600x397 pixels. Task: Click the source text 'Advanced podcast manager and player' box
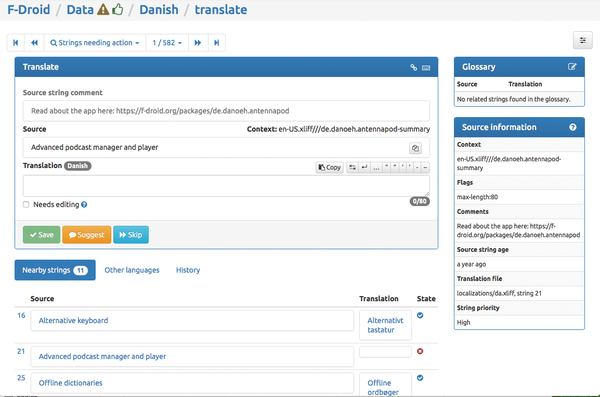(x=226, y=147)
